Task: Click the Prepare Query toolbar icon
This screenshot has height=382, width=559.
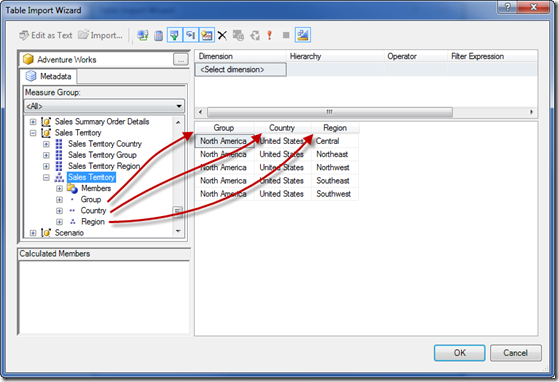Action: (x=255, y=35)
